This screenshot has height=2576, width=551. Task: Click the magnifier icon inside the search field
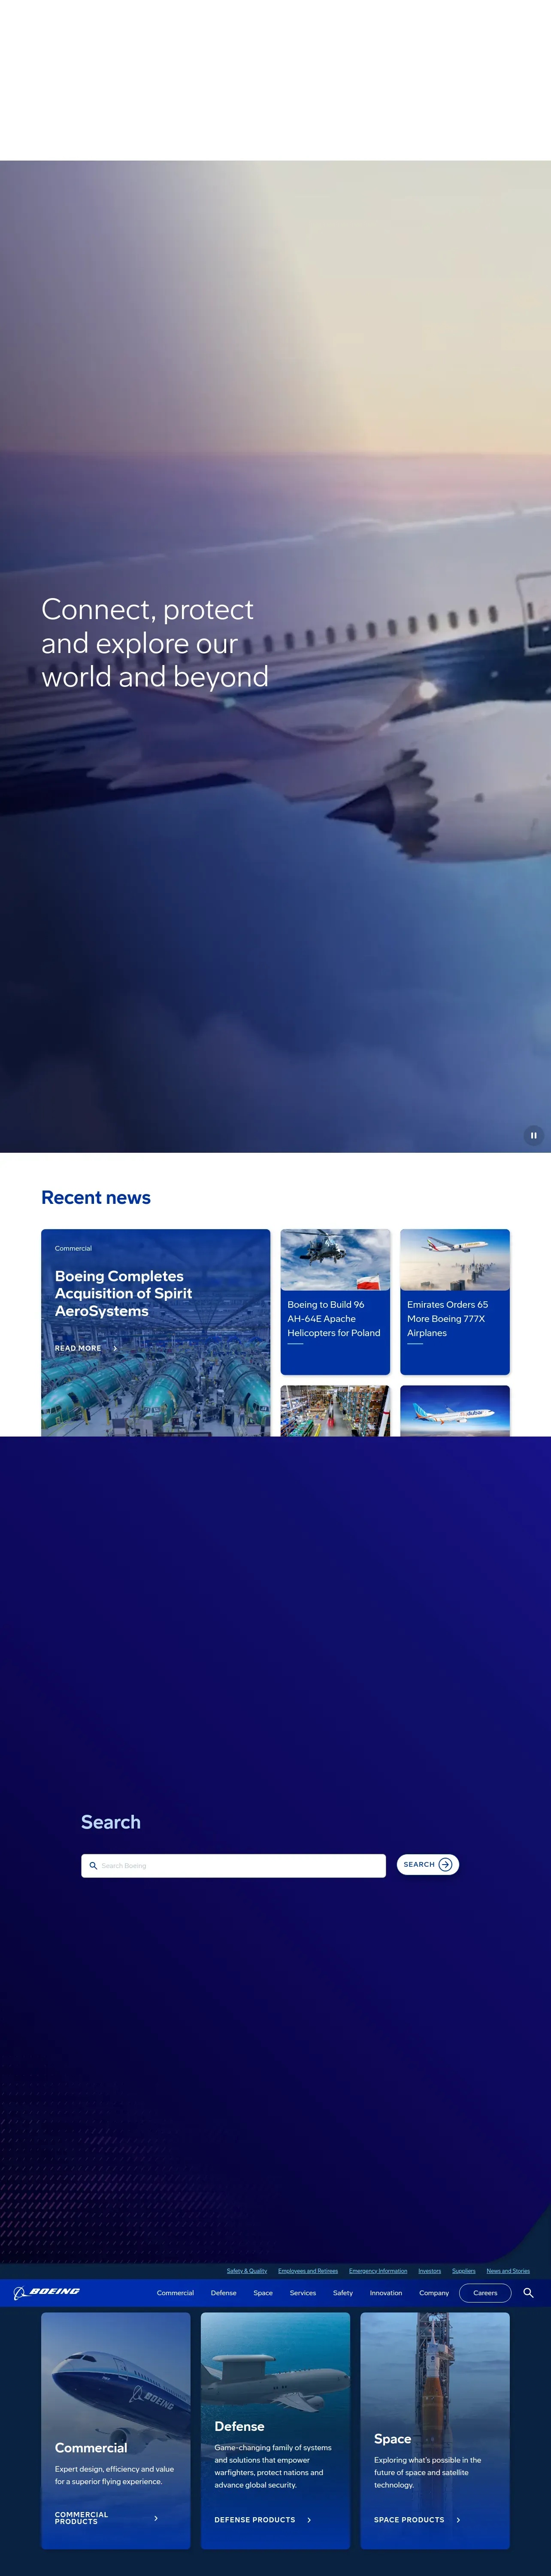(x=93, y=1865)
